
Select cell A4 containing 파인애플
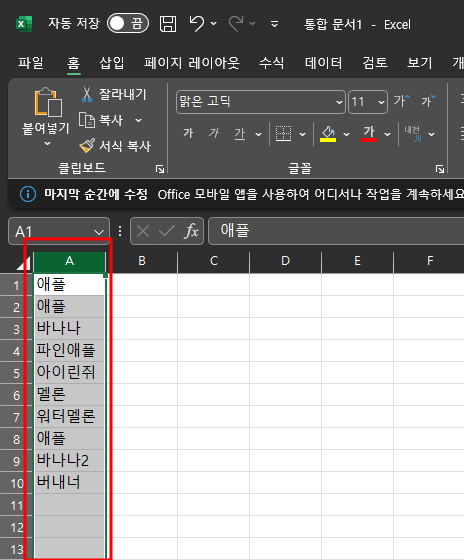(70, 351)
